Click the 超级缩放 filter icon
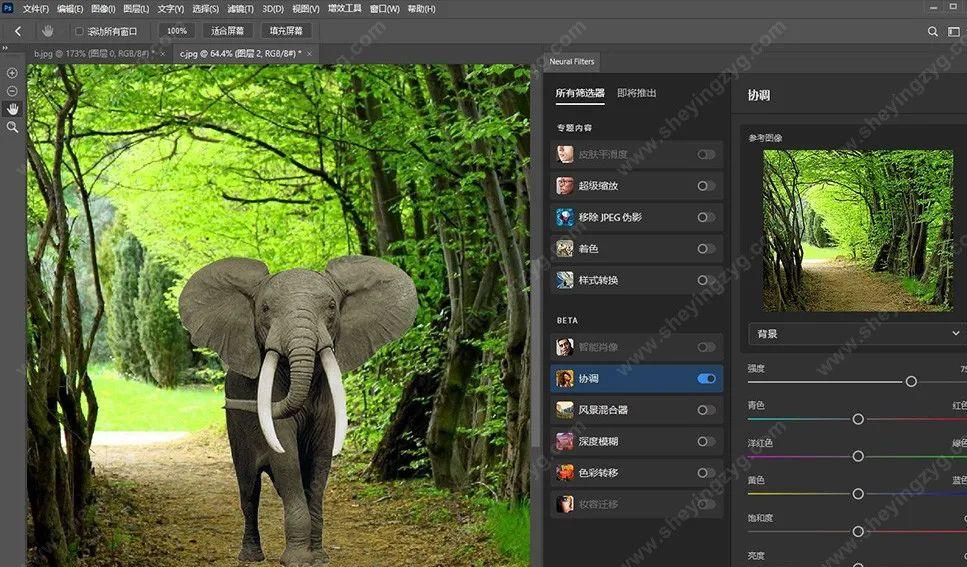The width and height of the screenshot is (967, 567). pyautogui.click(x=565, y=186)
